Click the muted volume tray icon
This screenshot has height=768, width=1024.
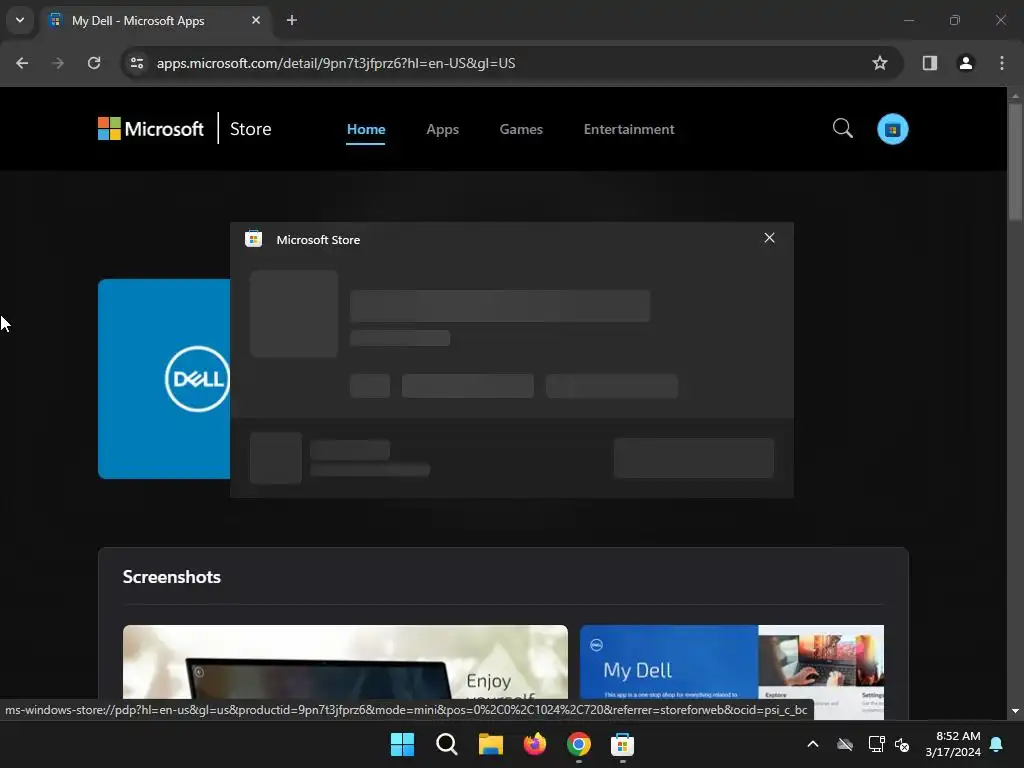[902, 744]
